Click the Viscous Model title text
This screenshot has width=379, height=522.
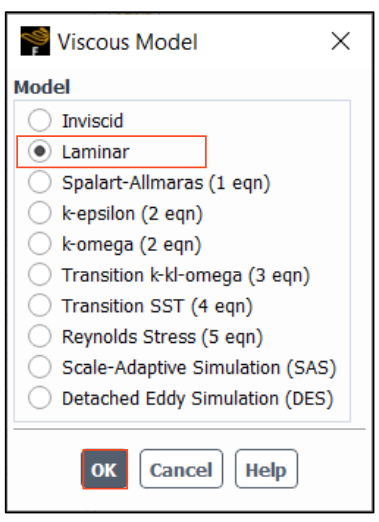pos(128,42)
